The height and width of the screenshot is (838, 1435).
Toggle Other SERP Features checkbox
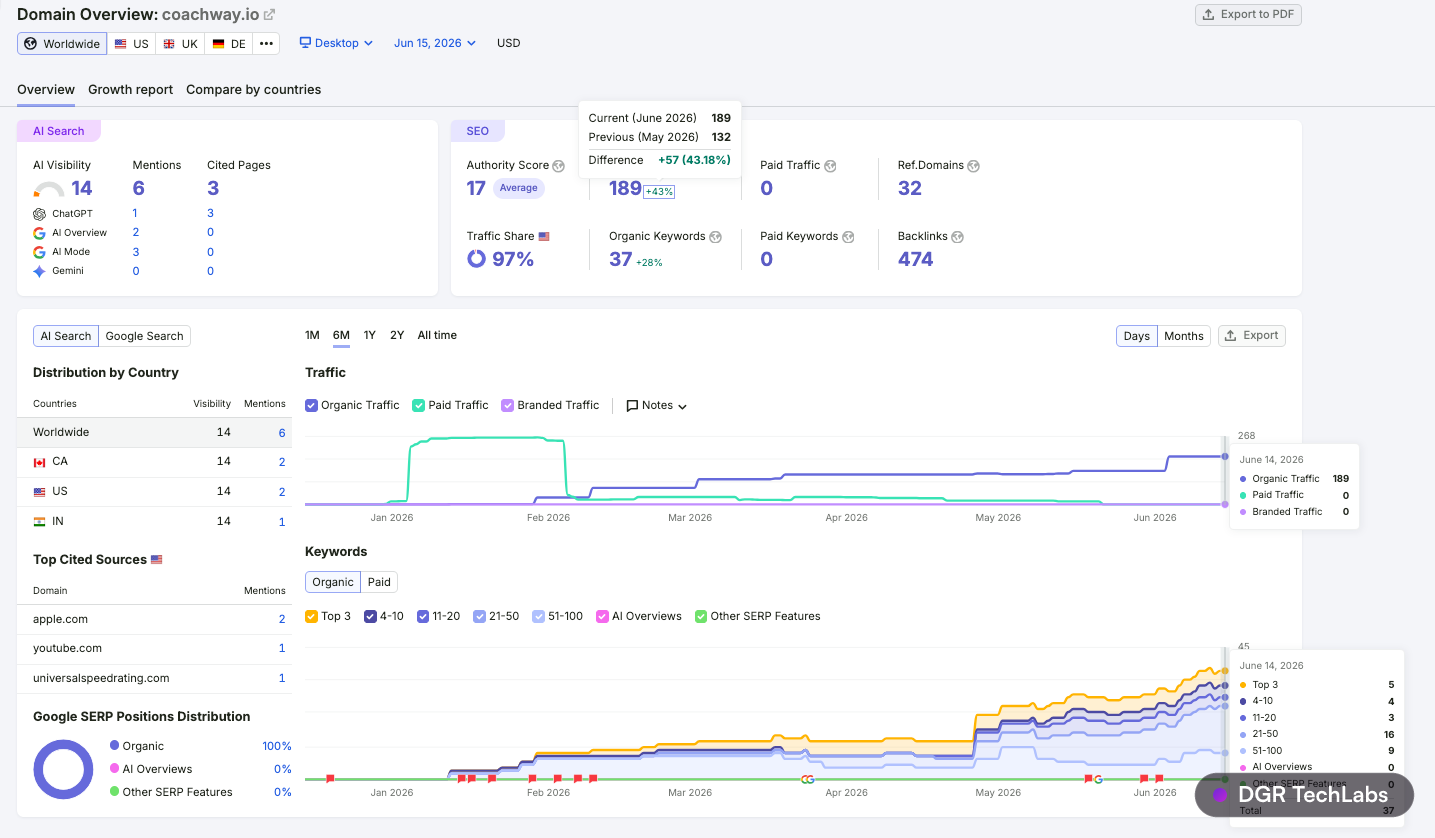701,617
